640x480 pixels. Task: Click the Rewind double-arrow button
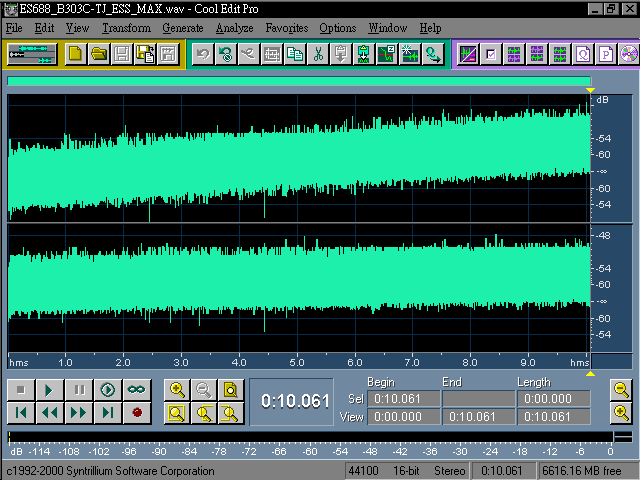(x=50, y=413)
